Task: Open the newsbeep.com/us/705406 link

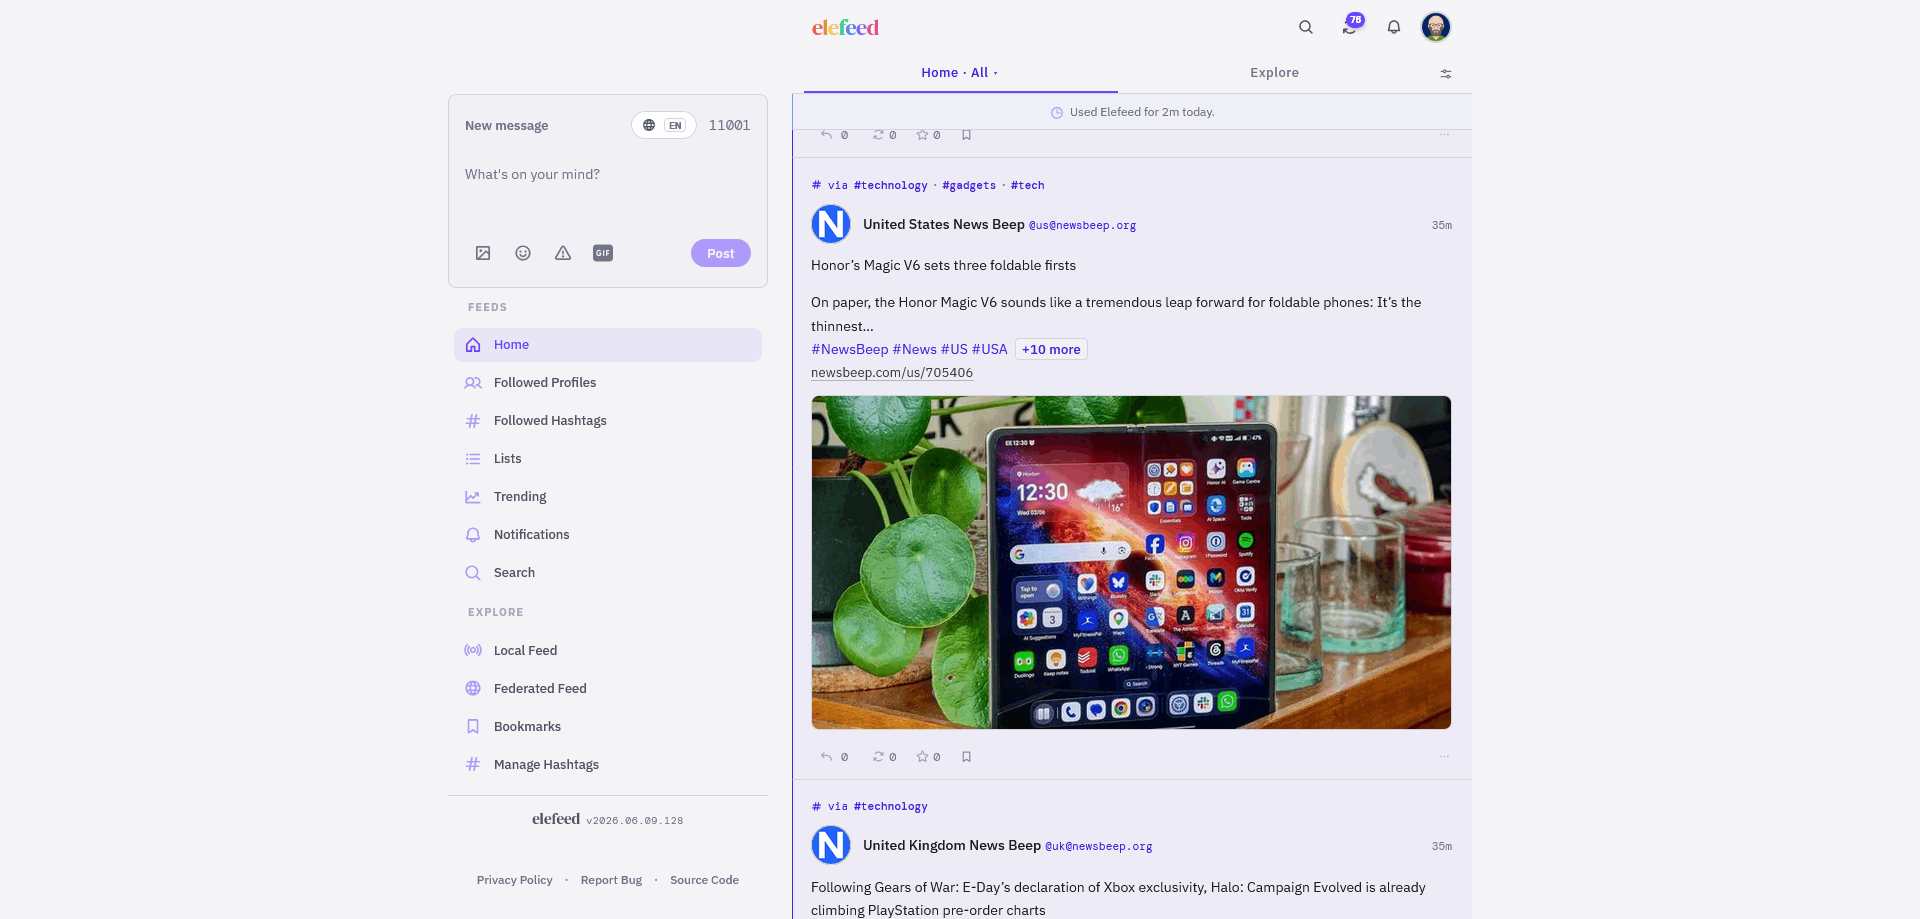Action: (x=892, y=373)
